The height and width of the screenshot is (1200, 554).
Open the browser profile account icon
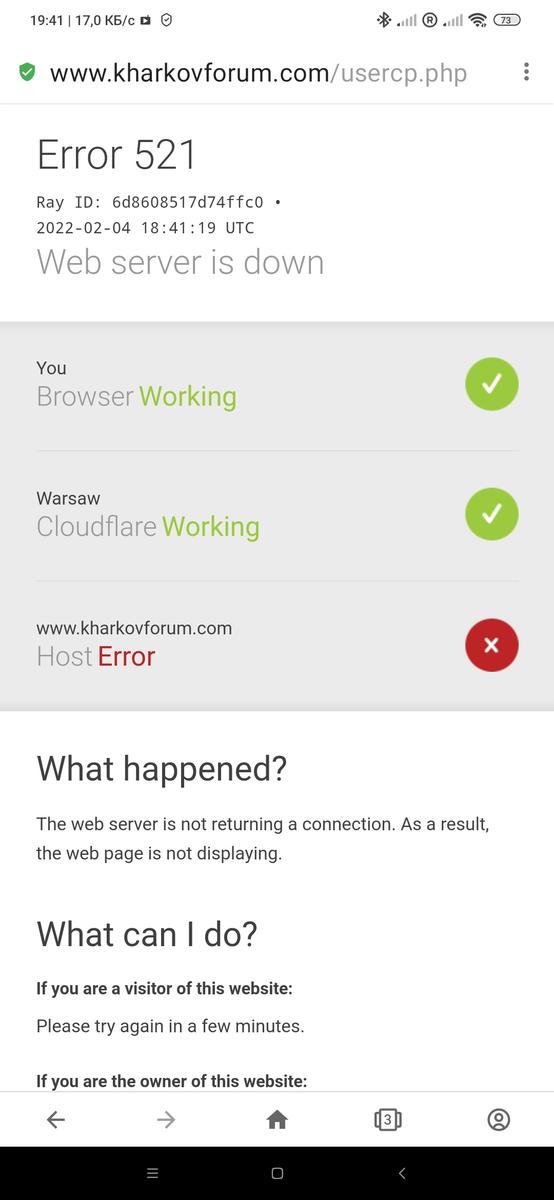click(x=498, y=1120)
